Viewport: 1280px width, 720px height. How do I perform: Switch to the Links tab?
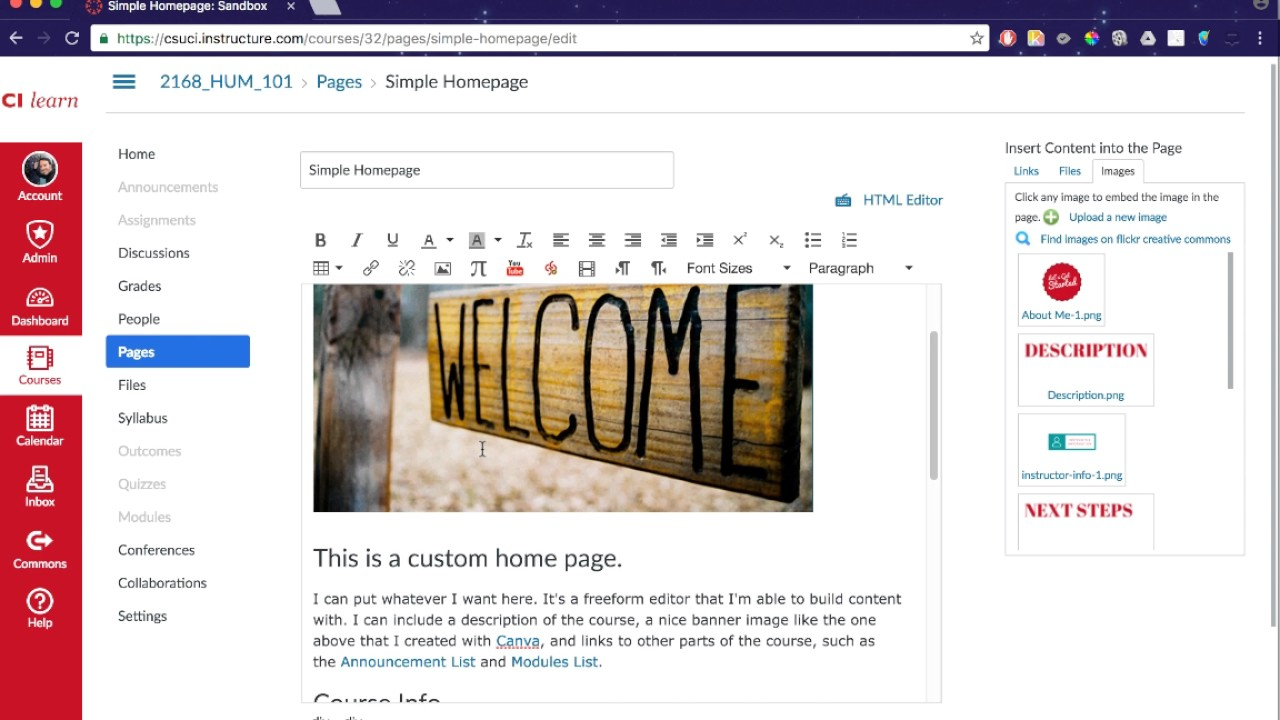pos(1026,171)
